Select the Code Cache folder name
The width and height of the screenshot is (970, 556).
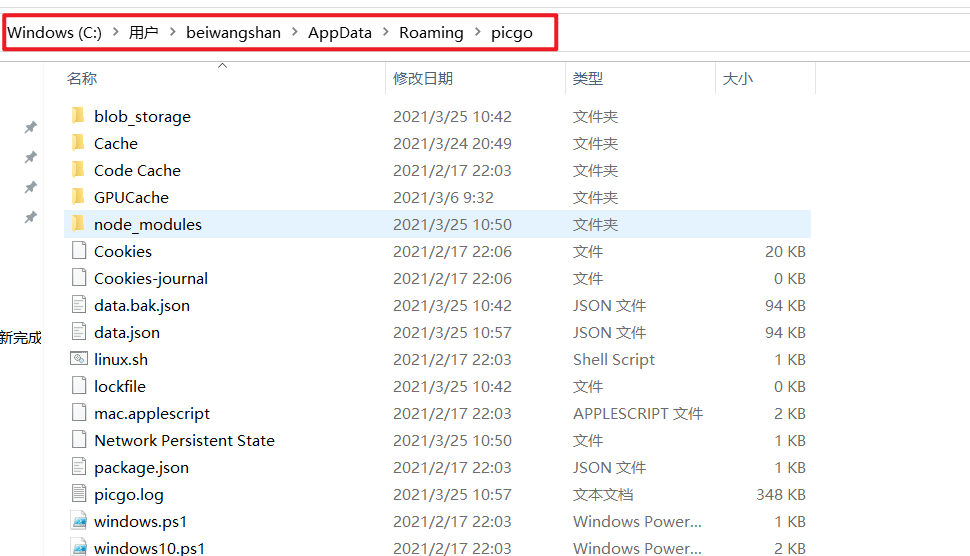click(x=137, y=170)
